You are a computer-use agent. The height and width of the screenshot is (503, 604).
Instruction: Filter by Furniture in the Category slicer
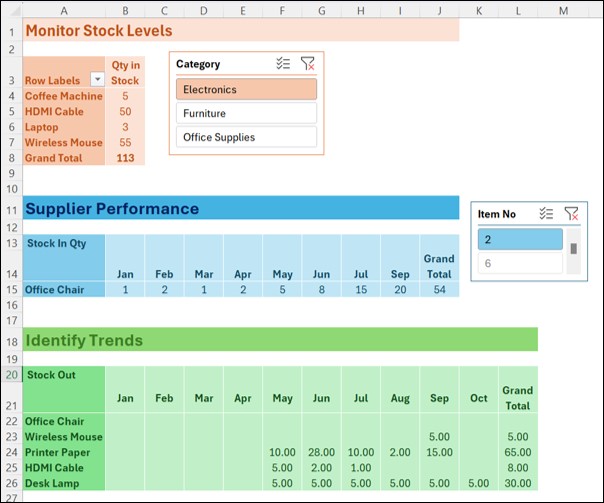click(246, 113)
